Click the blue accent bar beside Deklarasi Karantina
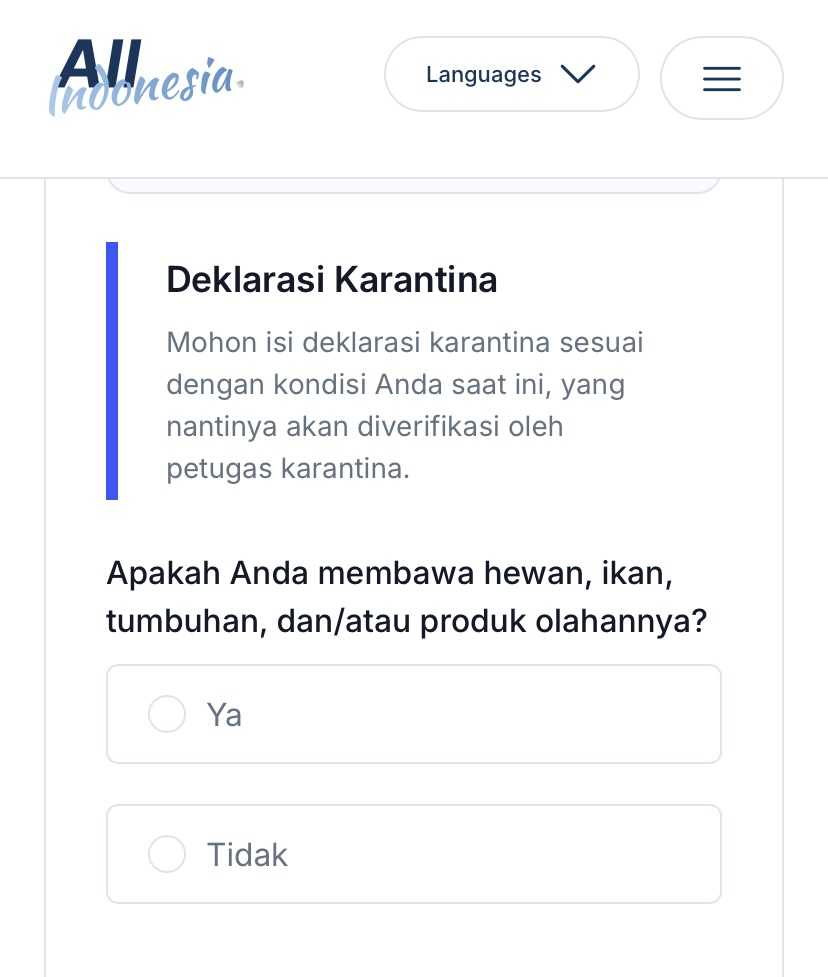The image size is (828, 977). point(112,371)
